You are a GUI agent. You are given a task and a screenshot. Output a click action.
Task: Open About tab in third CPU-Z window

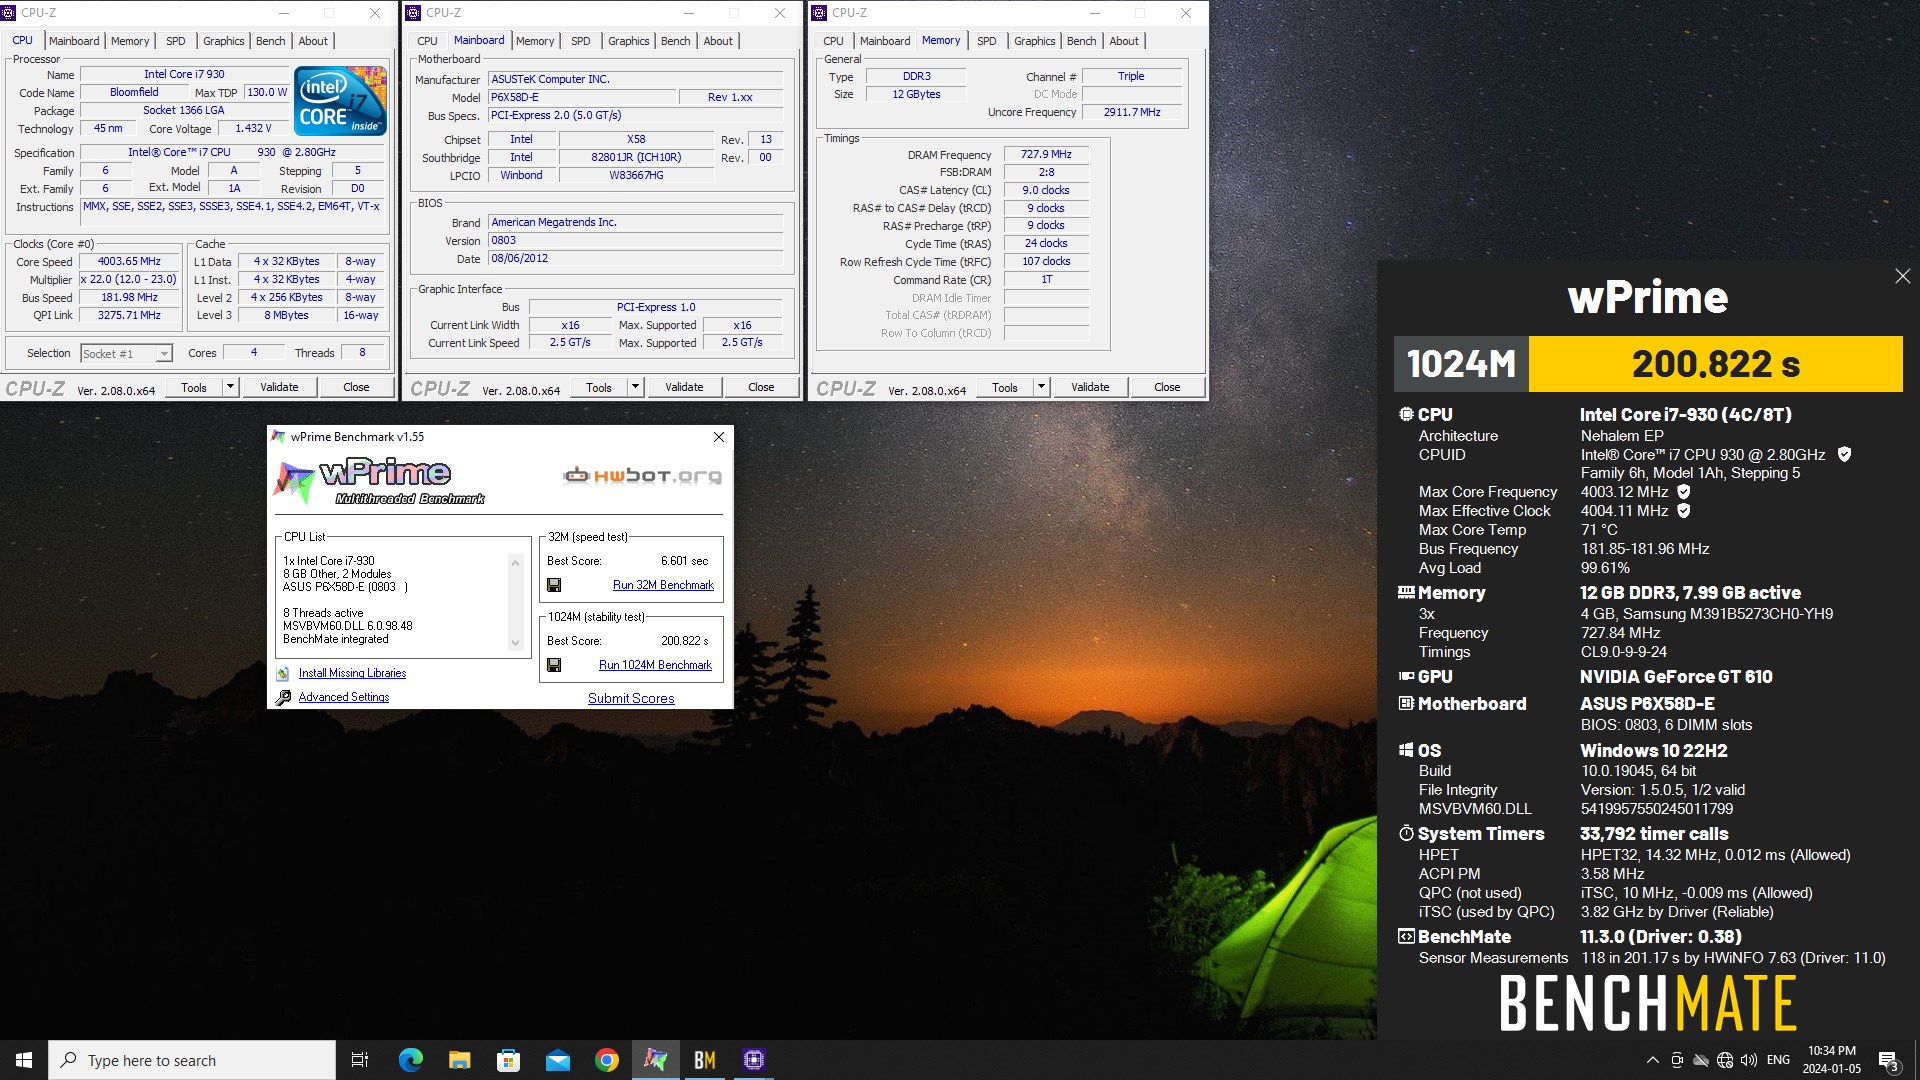1124,41
